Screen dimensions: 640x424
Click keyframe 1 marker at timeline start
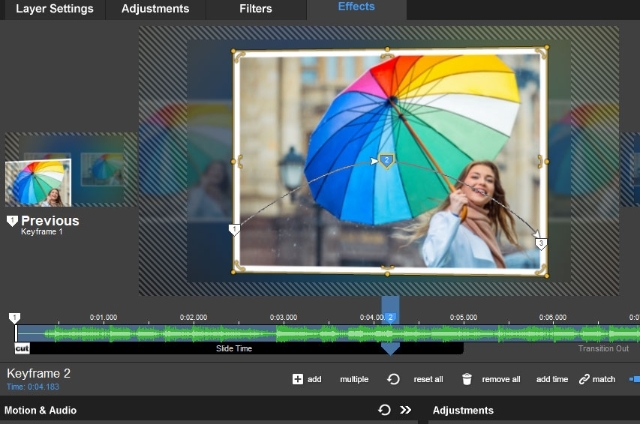14,317
